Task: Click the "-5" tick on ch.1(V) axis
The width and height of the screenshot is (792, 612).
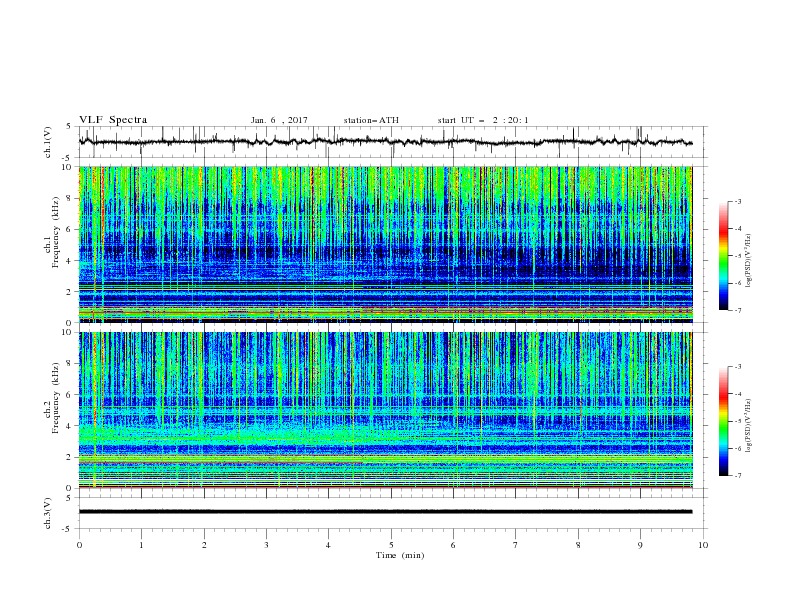Action: [68, 158]
